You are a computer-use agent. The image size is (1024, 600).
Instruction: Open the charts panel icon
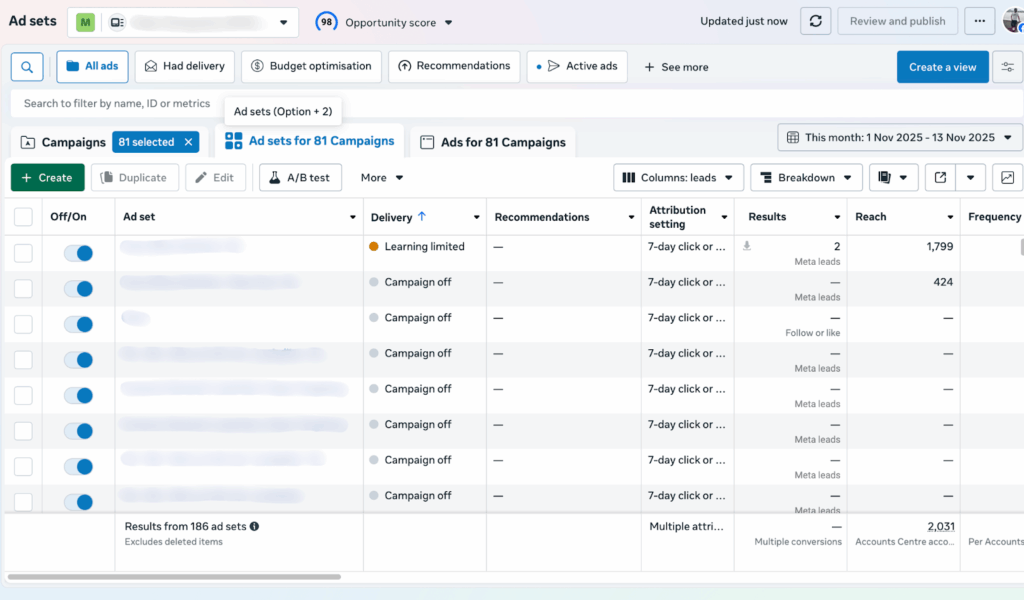click(x=1007, y=178)
